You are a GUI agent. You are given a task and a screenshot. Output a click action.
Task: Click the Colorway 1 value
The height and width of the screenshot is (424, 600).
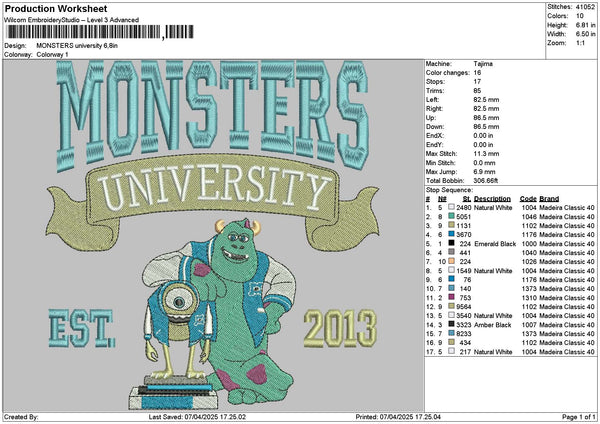(x=52, y=55)
